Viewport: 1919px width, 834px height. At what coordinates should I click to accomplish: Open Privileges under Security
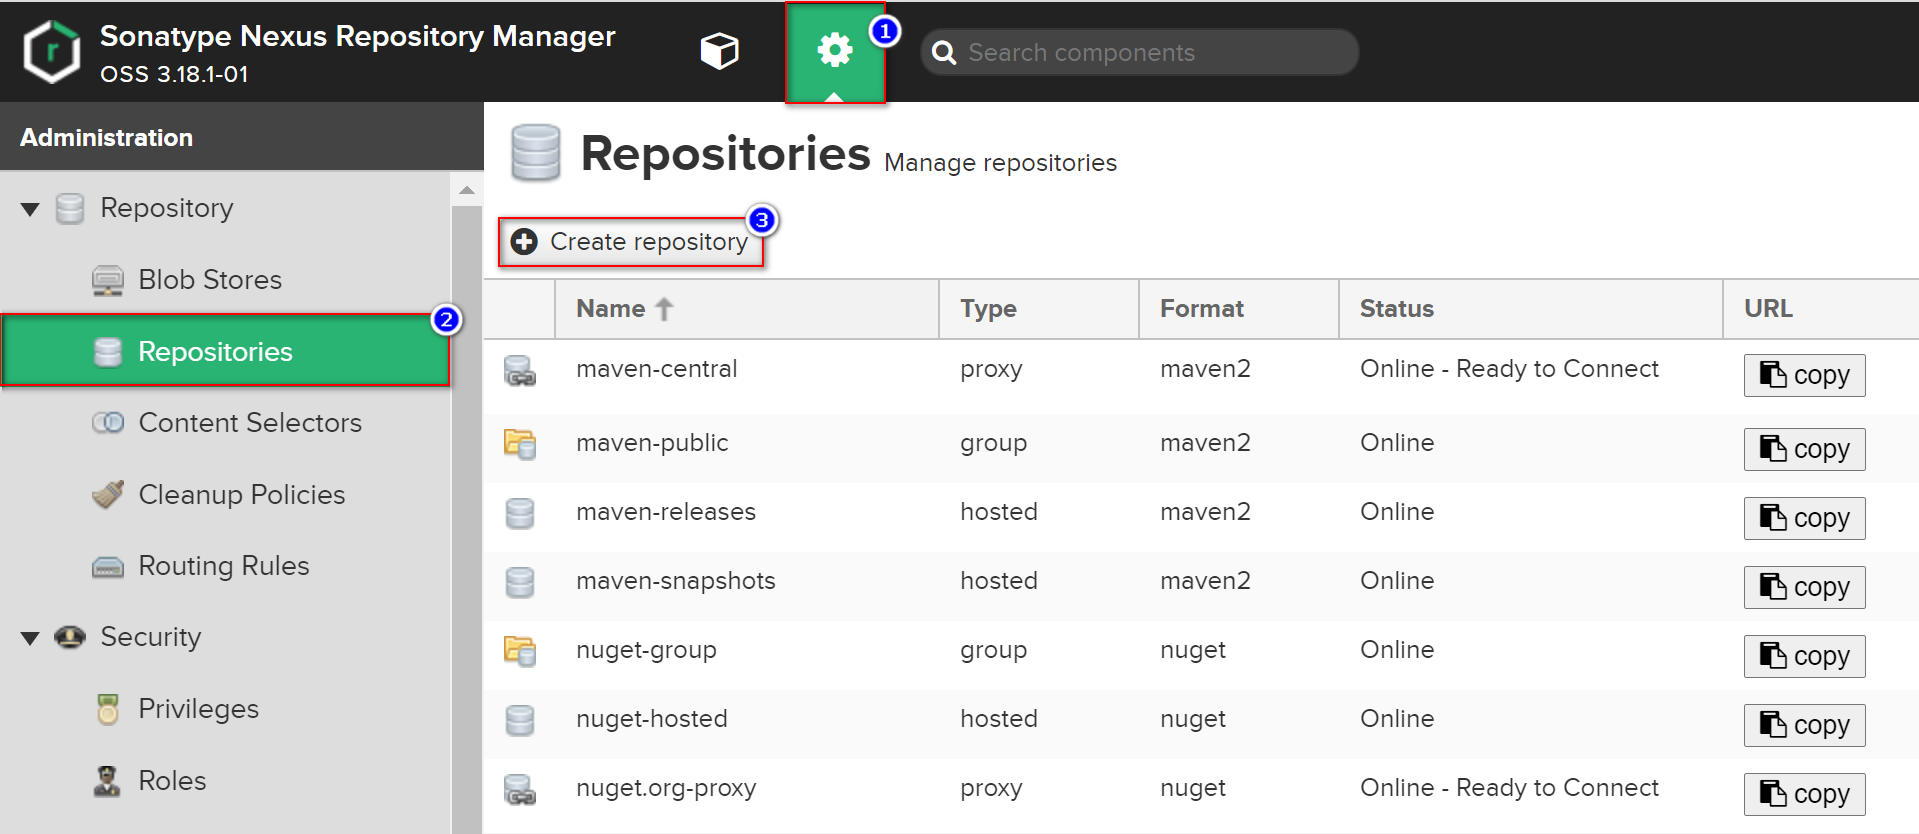click(x=199, y=709)
